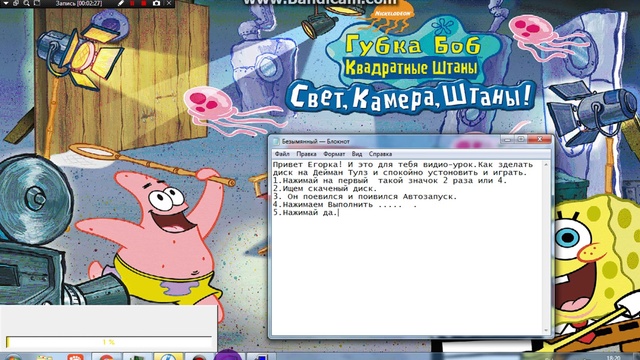Open the Bandicam bar dropdown arrow

point(6,3)
